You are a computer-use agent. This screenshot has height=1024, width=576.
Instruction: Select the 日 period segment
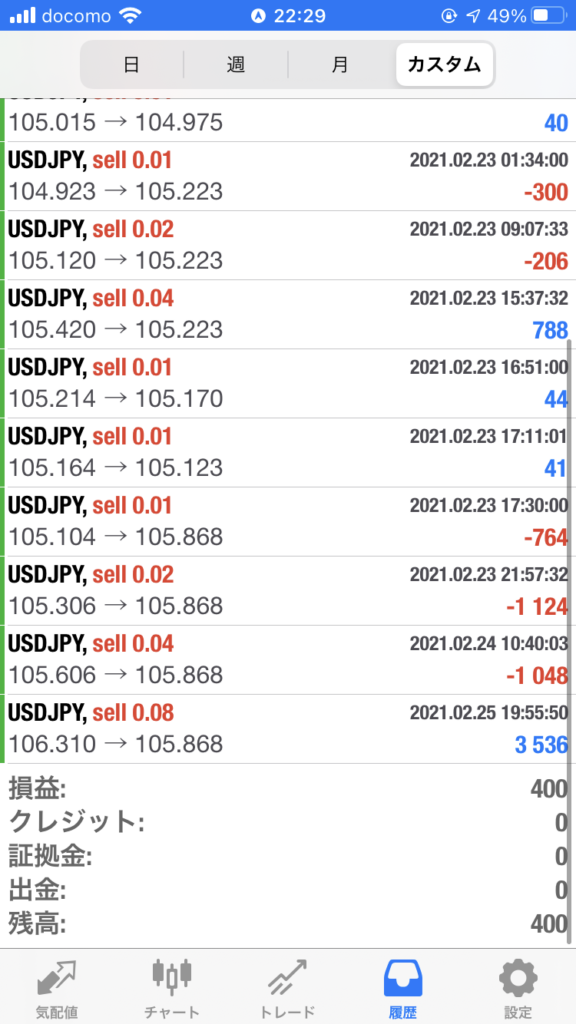point(132,65)
